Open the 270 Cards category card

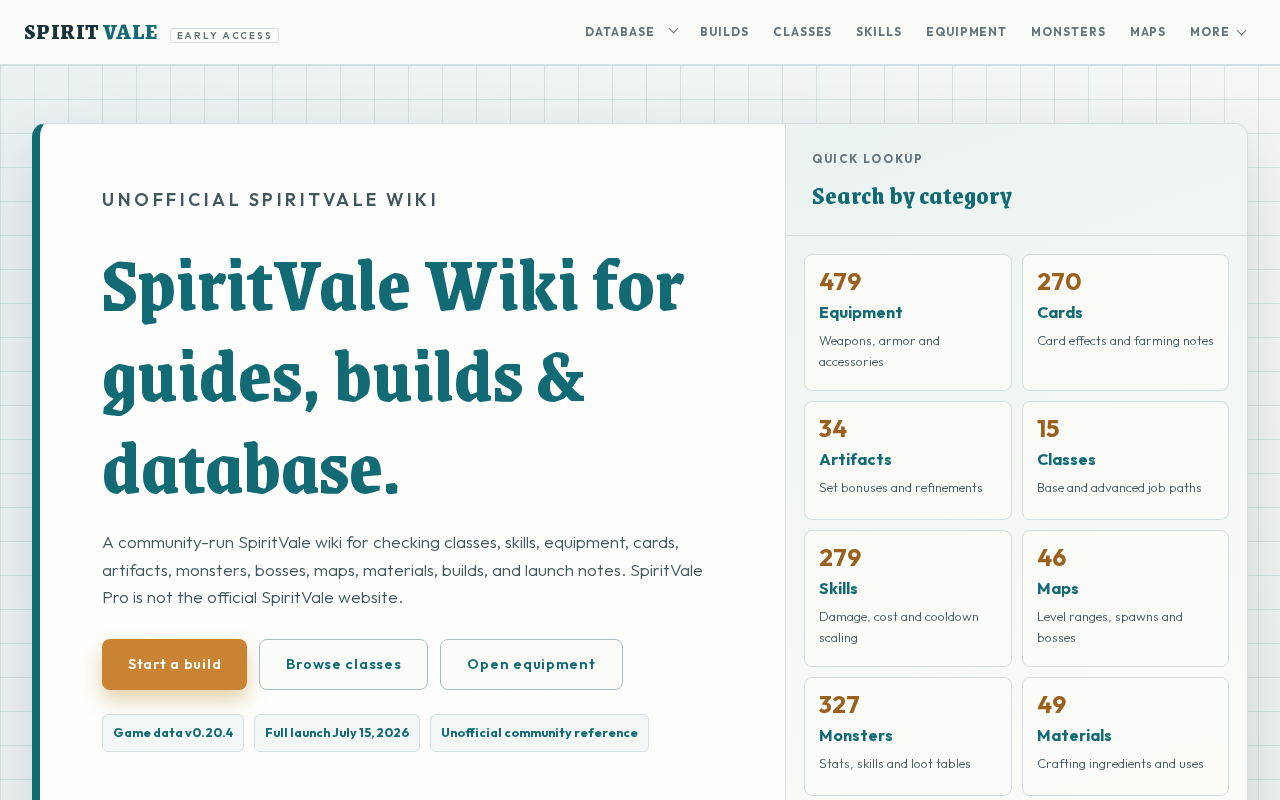[1125, 322]
